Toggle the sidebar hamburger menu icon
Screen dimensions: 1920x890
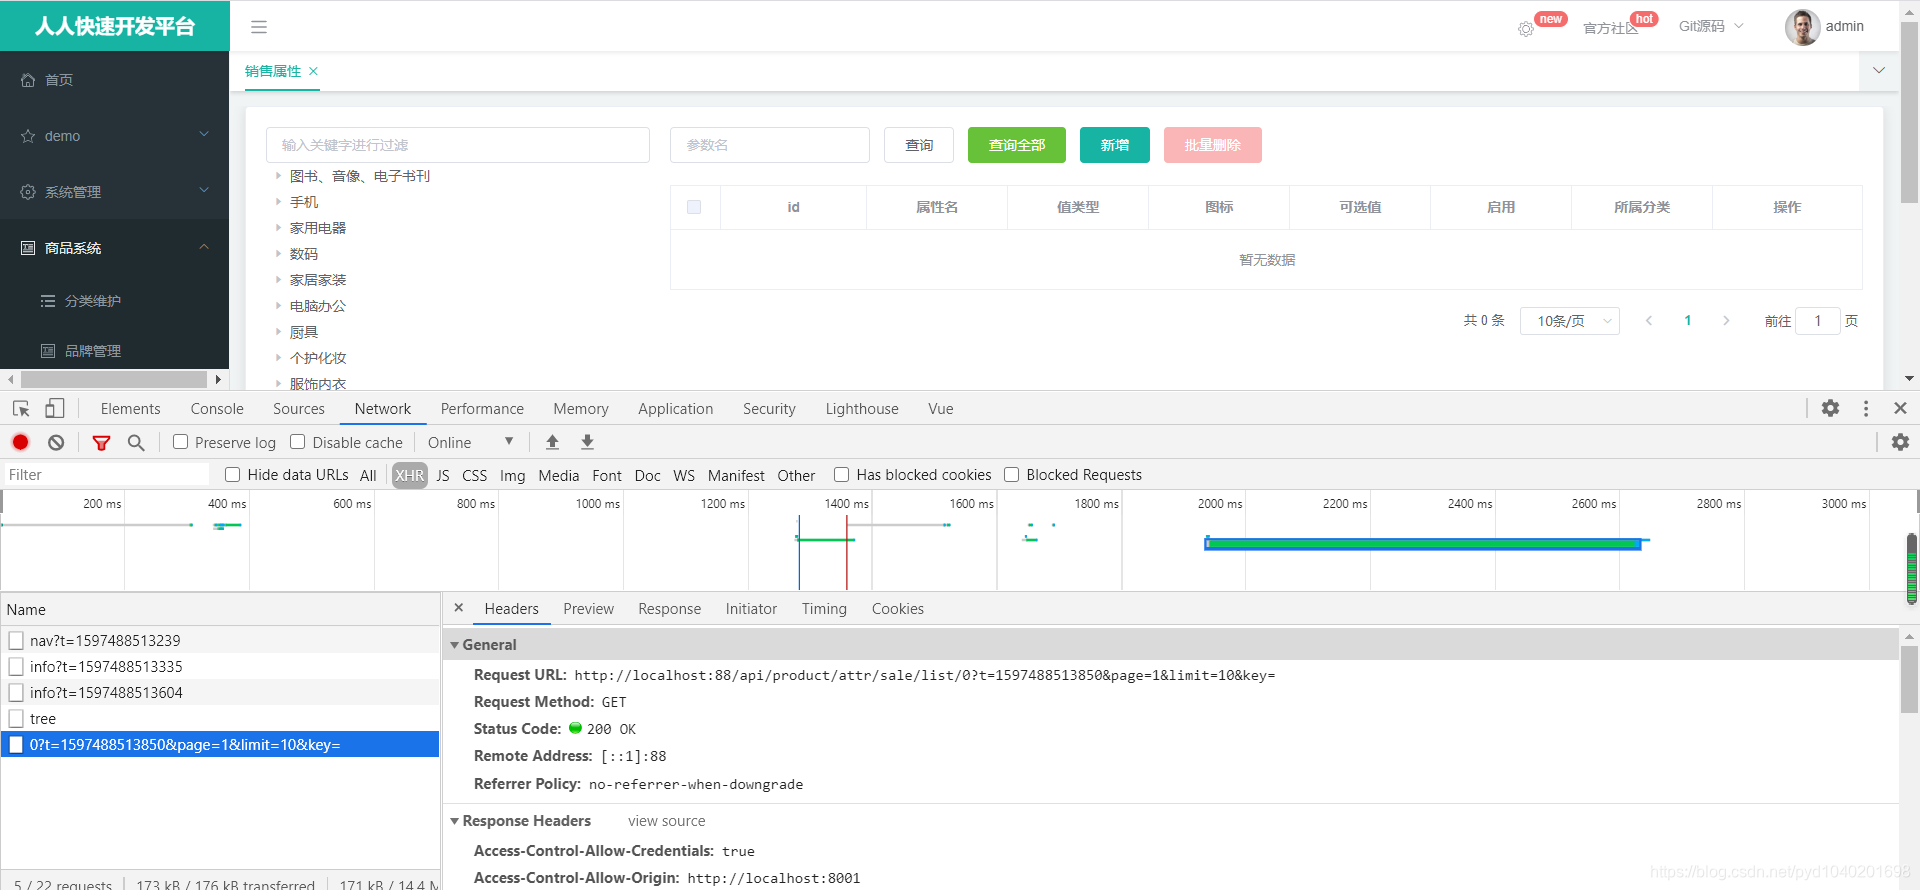pyautogui.click(x=259, y=27)
